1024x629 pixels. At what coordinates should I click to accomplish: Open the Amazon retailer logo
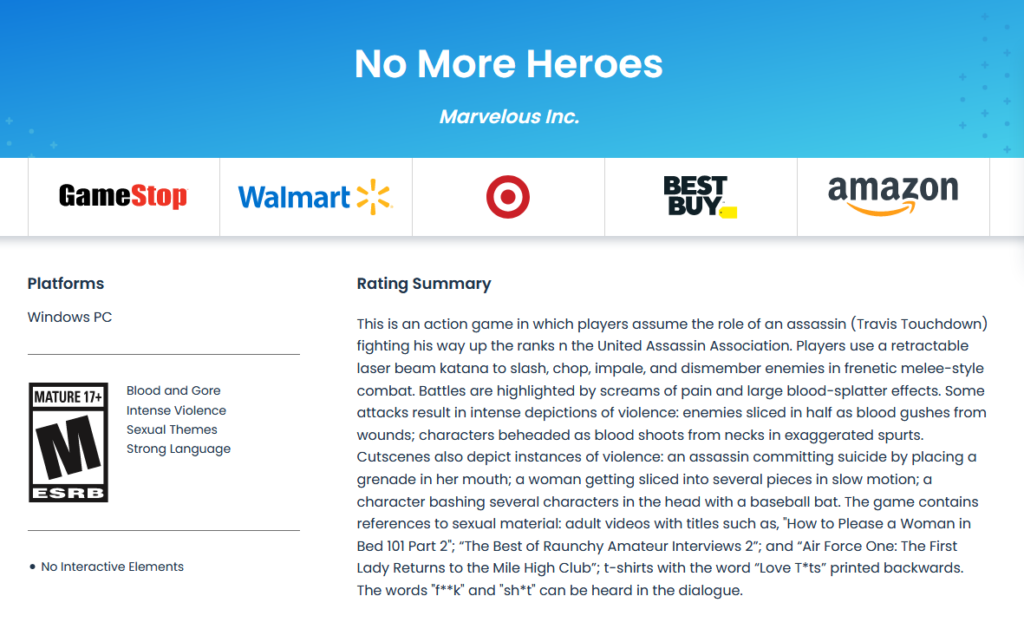point(893,195)
